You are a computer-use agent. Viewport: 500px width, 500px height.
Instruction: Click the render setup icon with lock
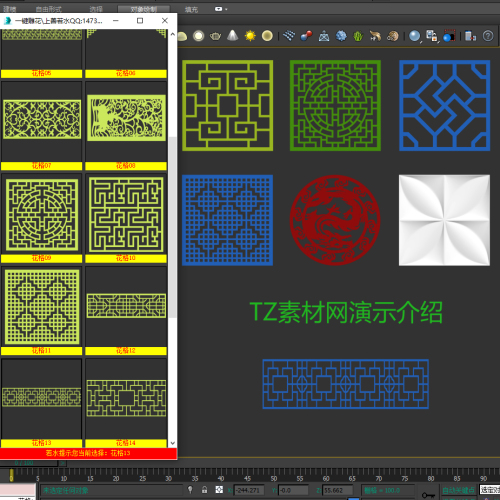click(x=432, y=36)
